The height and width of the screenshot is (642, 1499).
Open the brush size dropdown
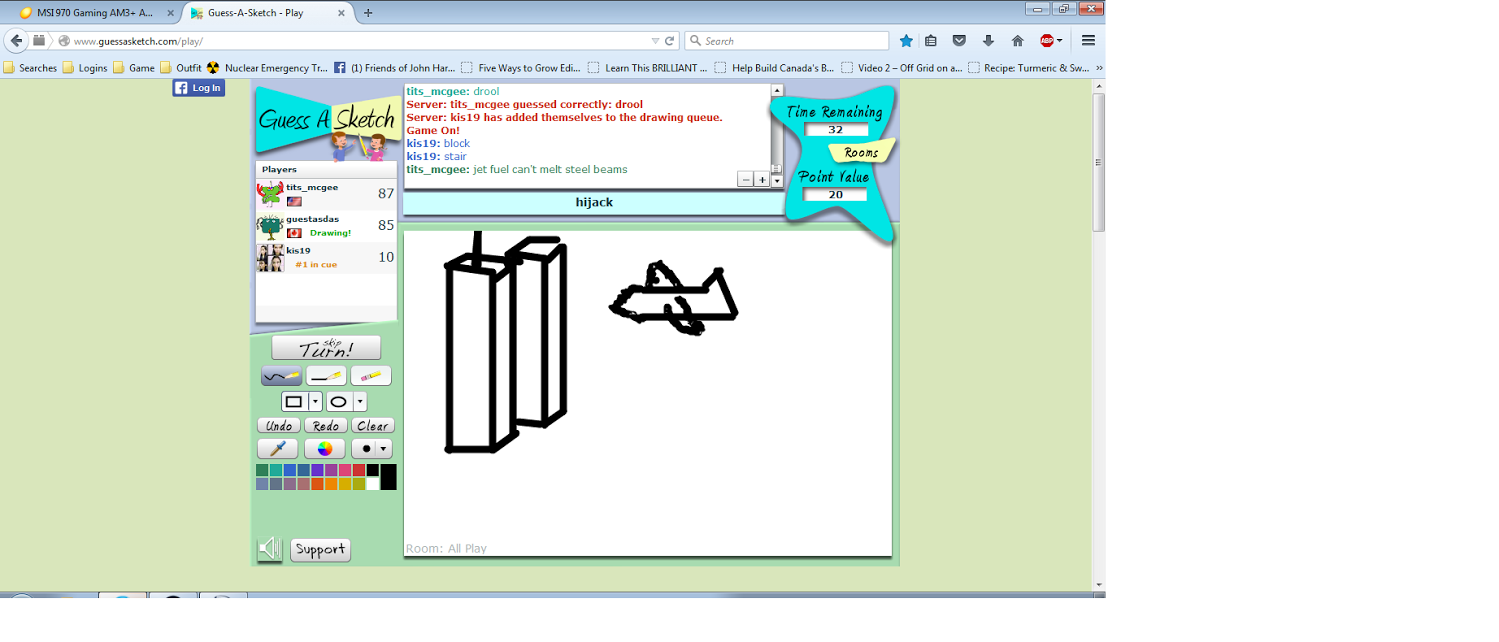382,448
